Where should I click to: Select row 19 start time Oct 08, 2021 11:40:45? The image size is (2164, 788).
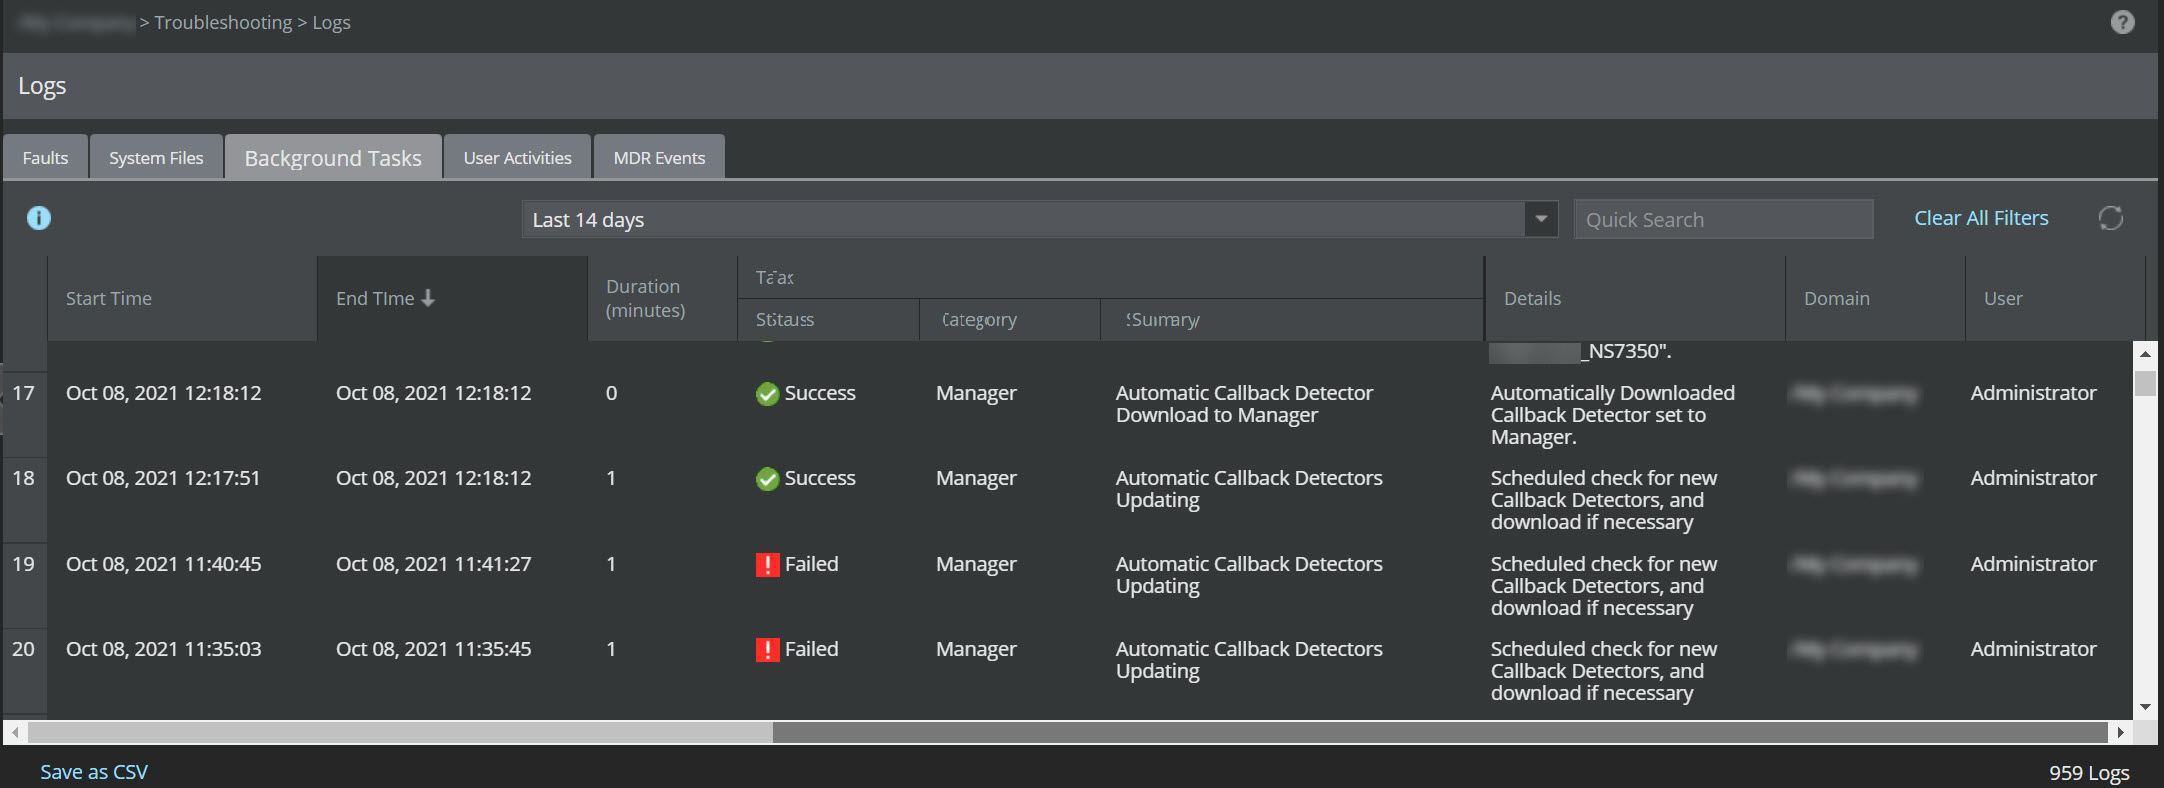click(x=163, y=564)
